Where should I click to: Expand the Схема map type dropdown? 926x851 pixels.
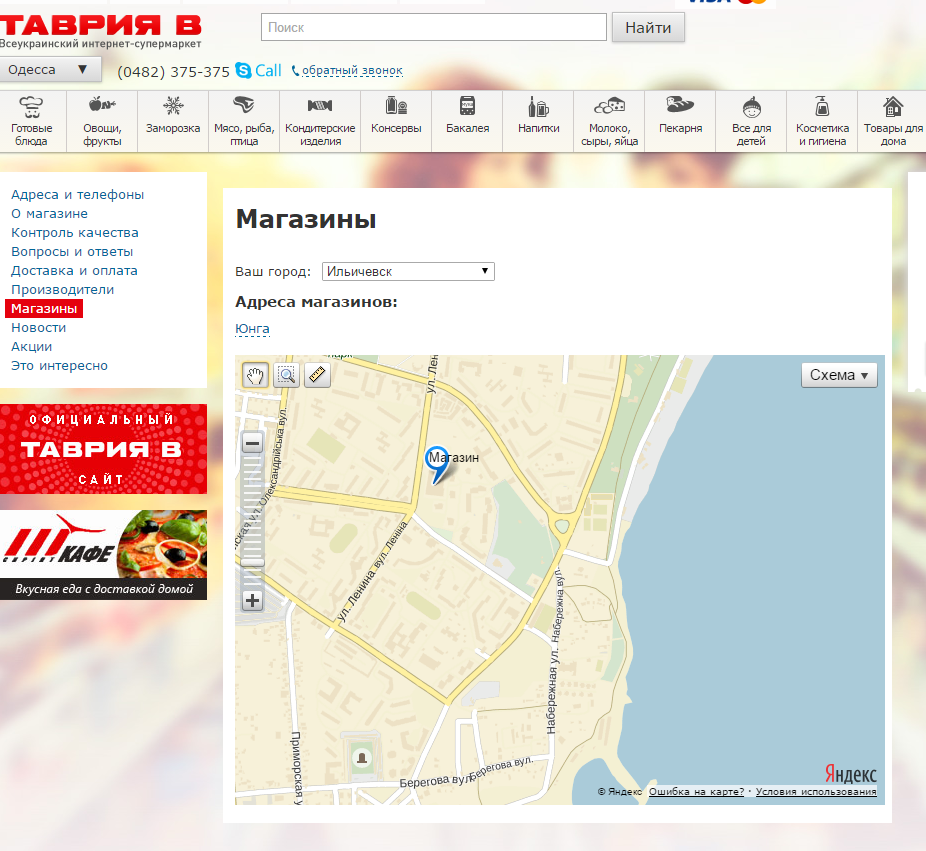click(x=839, y=375)
